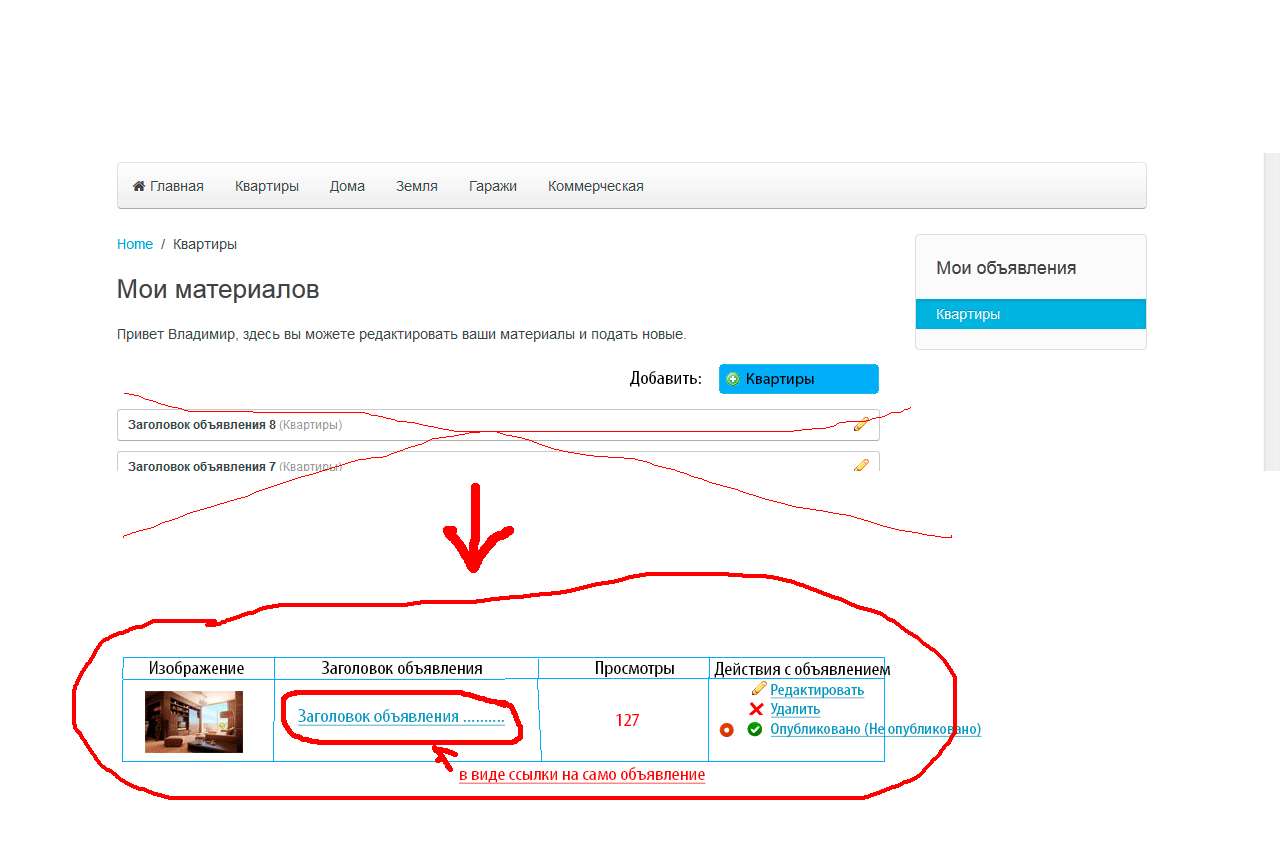Select Земля in the navigation bar
1280x858 pixels.
coord(417,186)
